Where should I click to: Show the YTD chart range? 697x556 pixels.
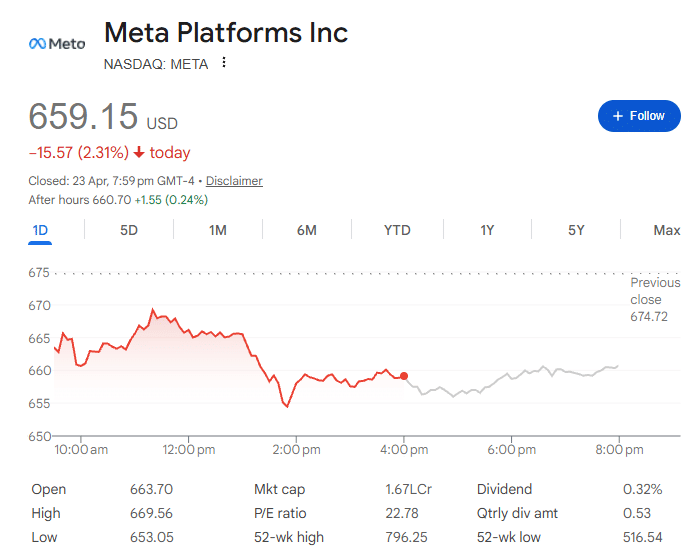click(x=397, y=230)
